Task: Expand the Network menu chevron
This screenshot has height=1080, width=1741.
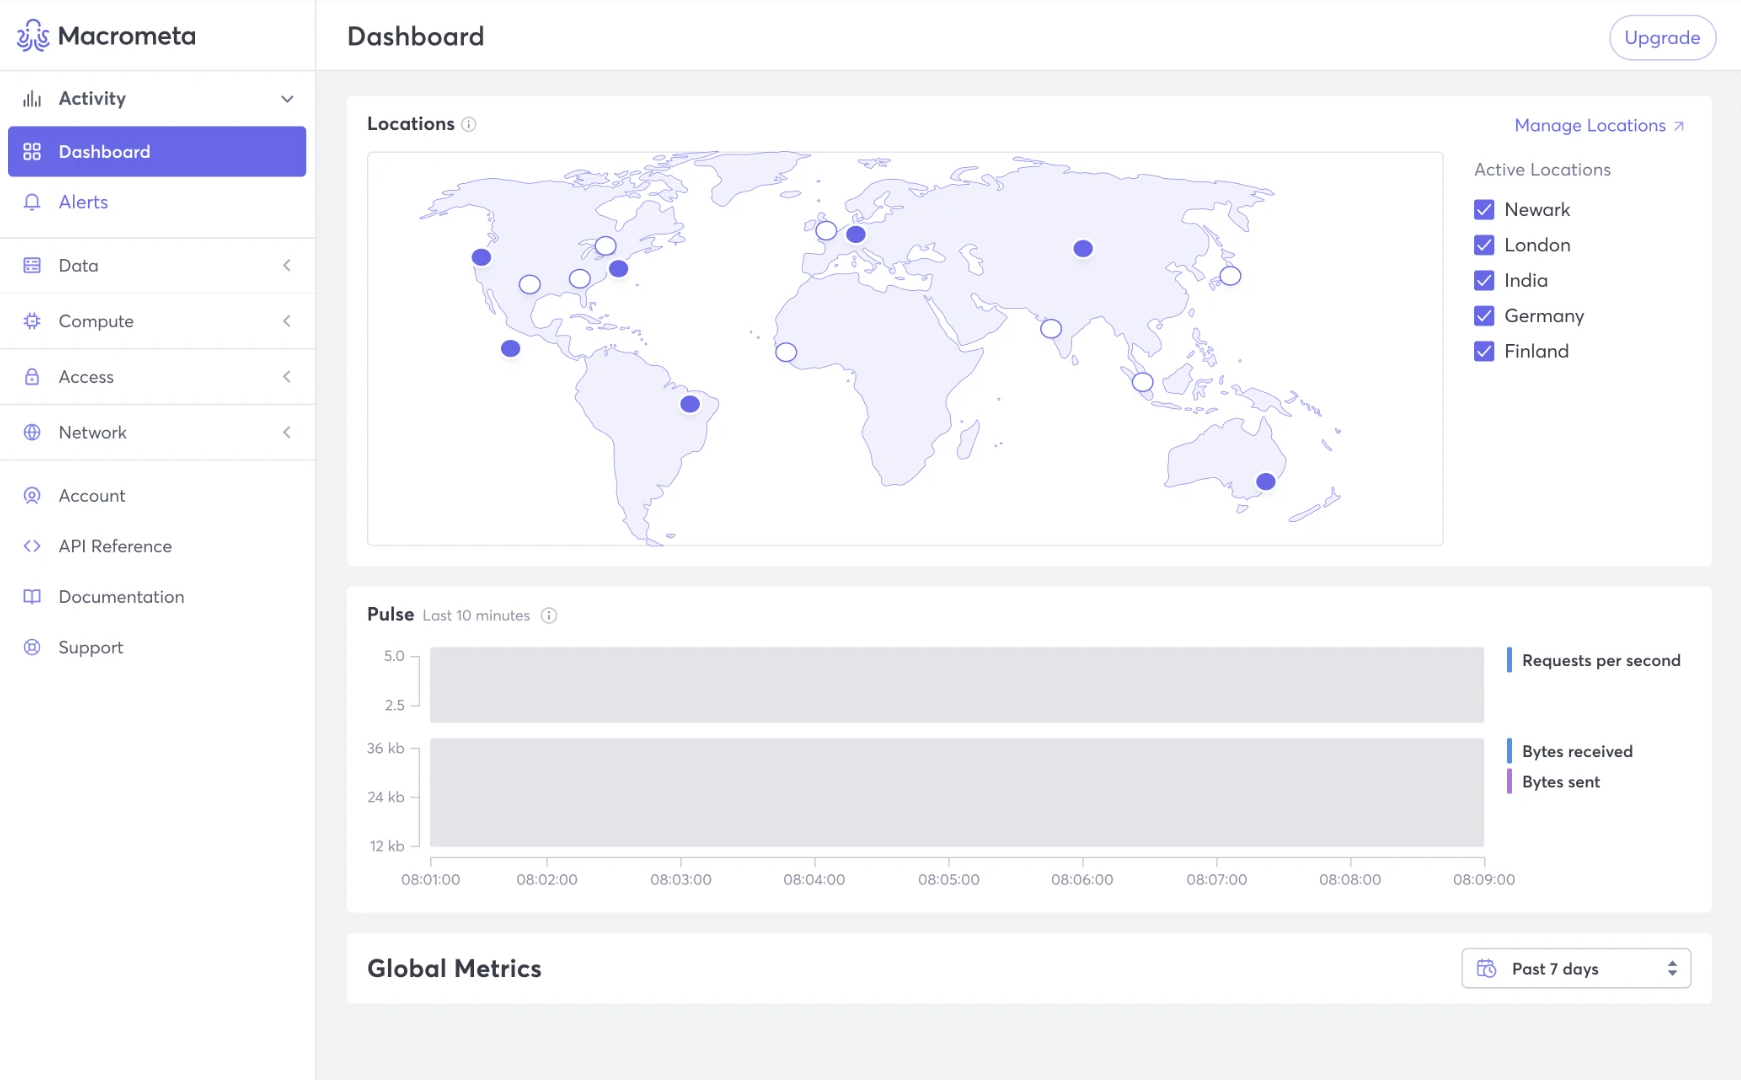Action: (287, 432)
